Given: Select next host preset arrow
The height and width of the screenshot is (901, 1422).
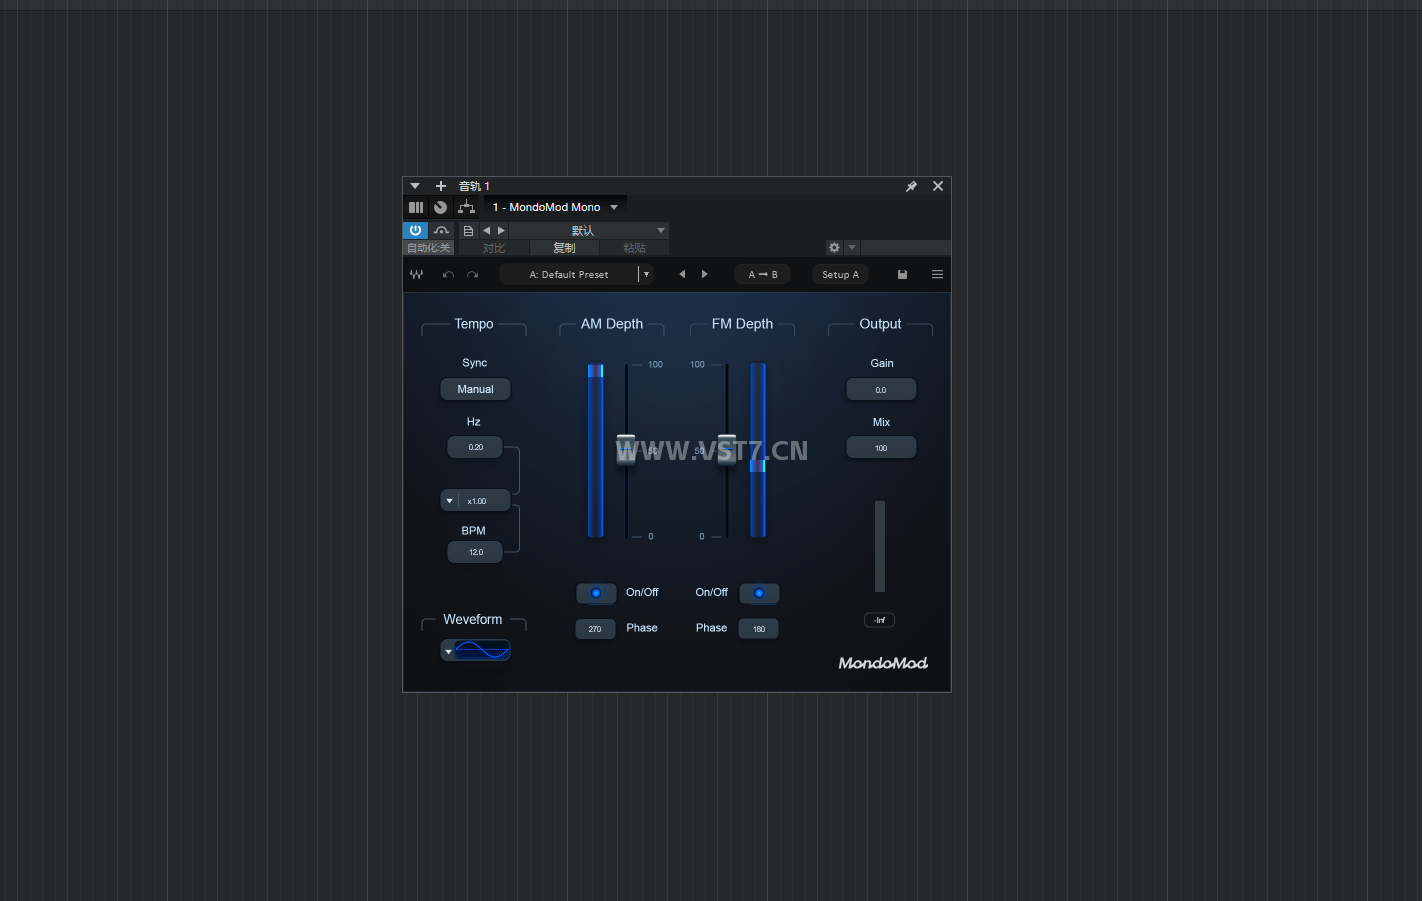Looking at the screenshot, I should click(501, 230).
